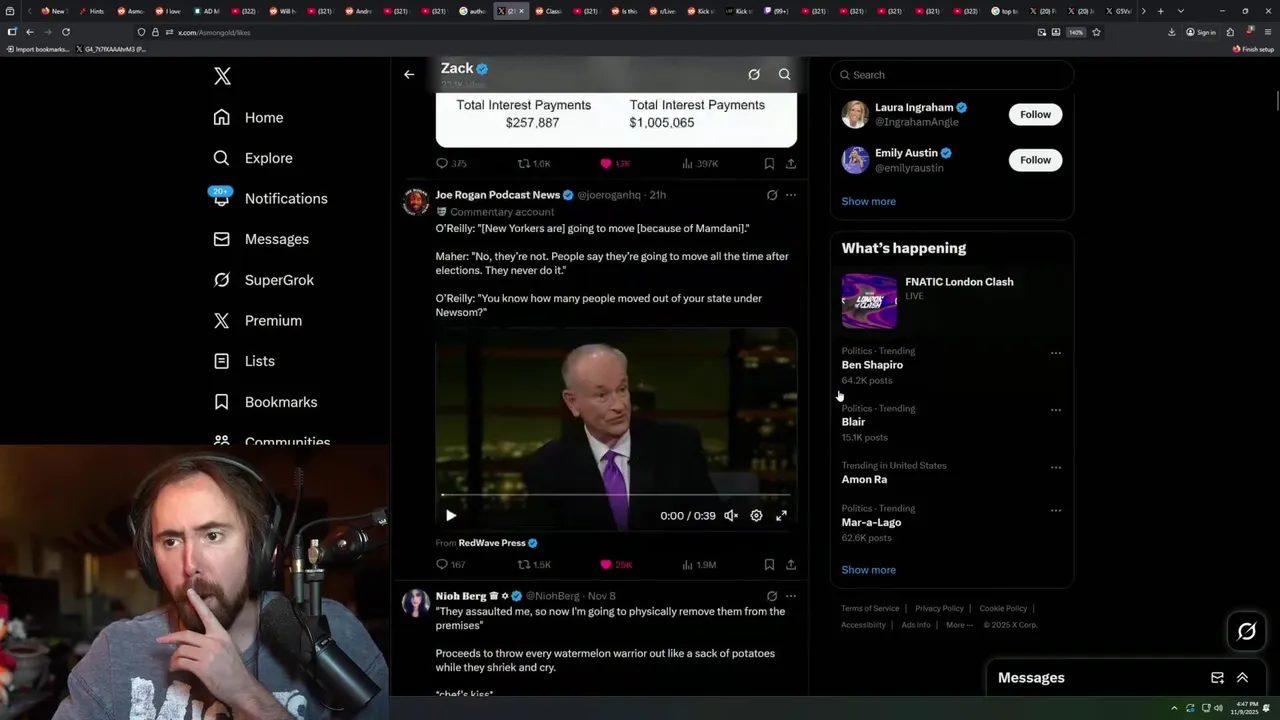This screenshot has height=720, width=1280.
Task: Open Terms of Service footer link
Action: coord(870,608)
